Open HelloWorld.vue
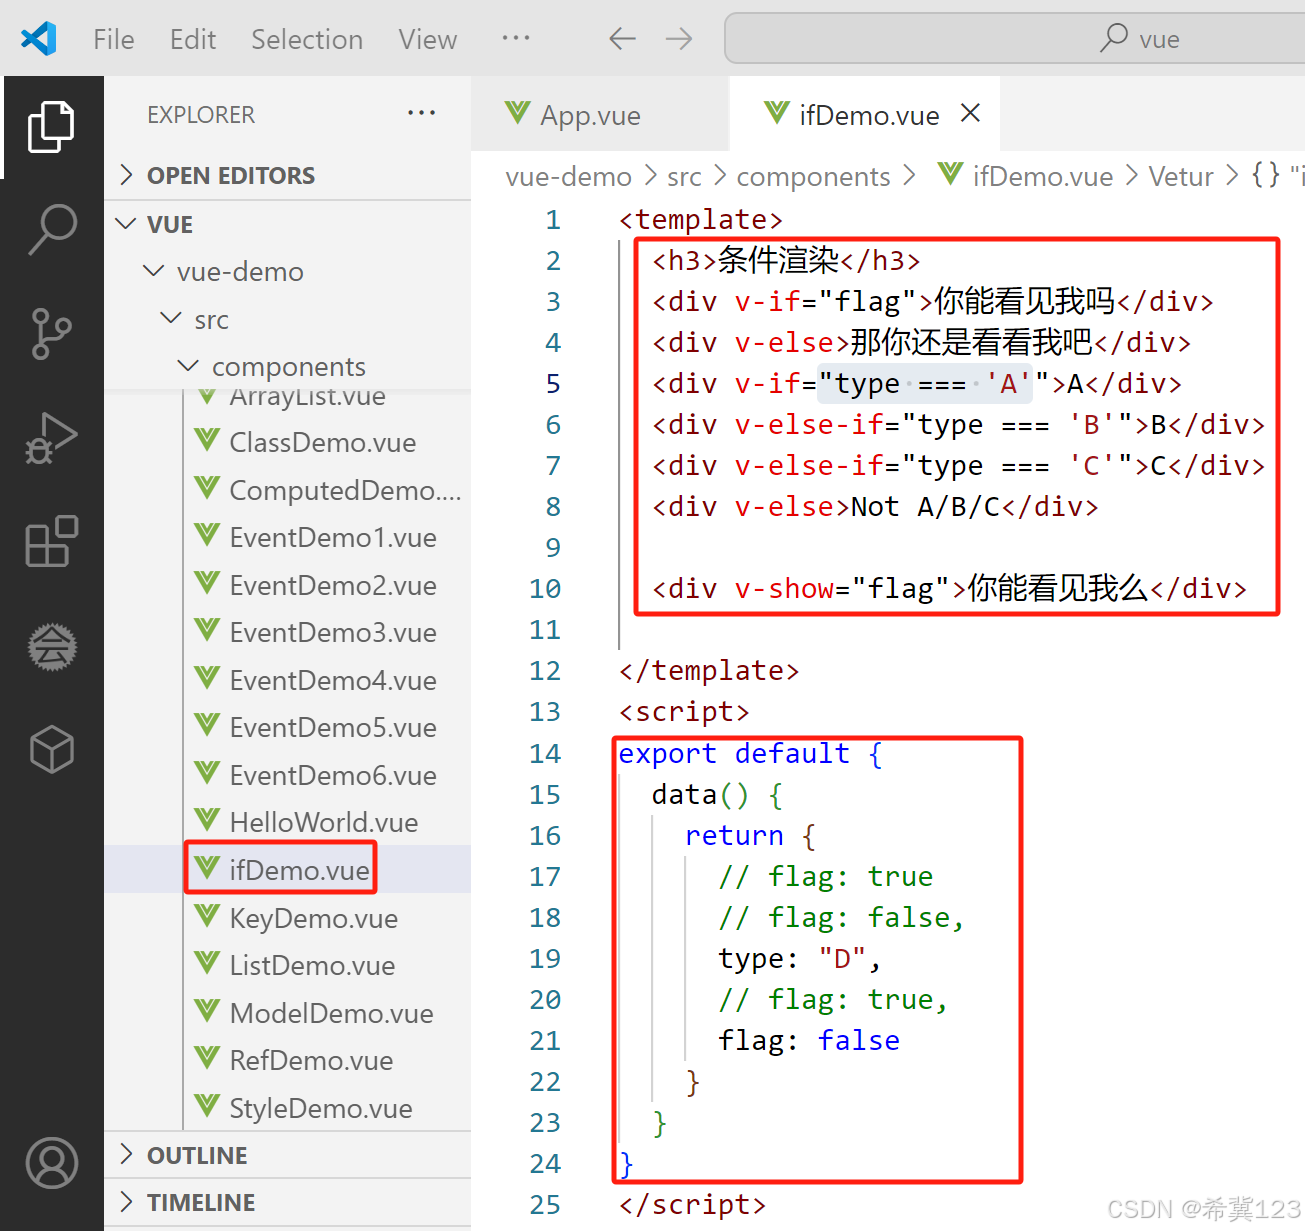The height and width of the screenshot is (1231, 1305). (322, 822)
